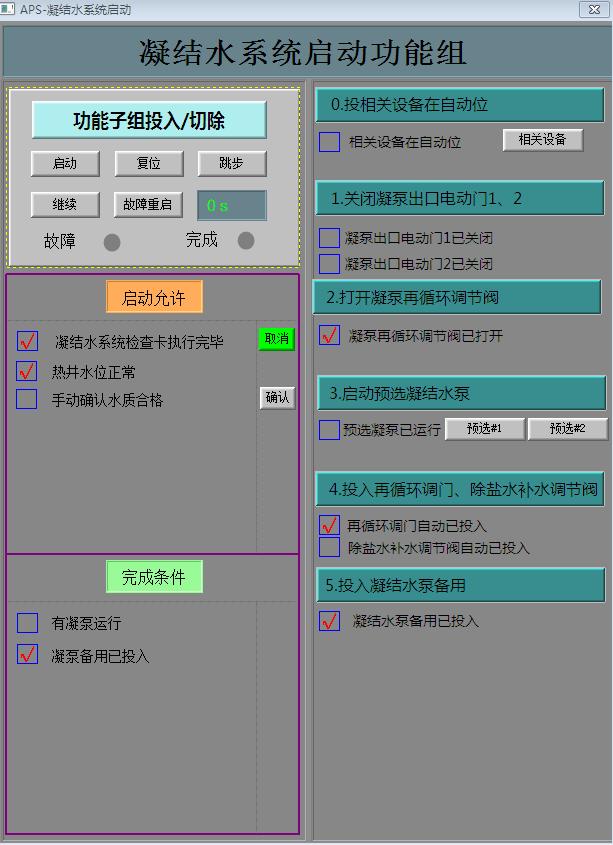Click the 故障 fault indicator light
613x845 pixels.
(x=112, y=242)
